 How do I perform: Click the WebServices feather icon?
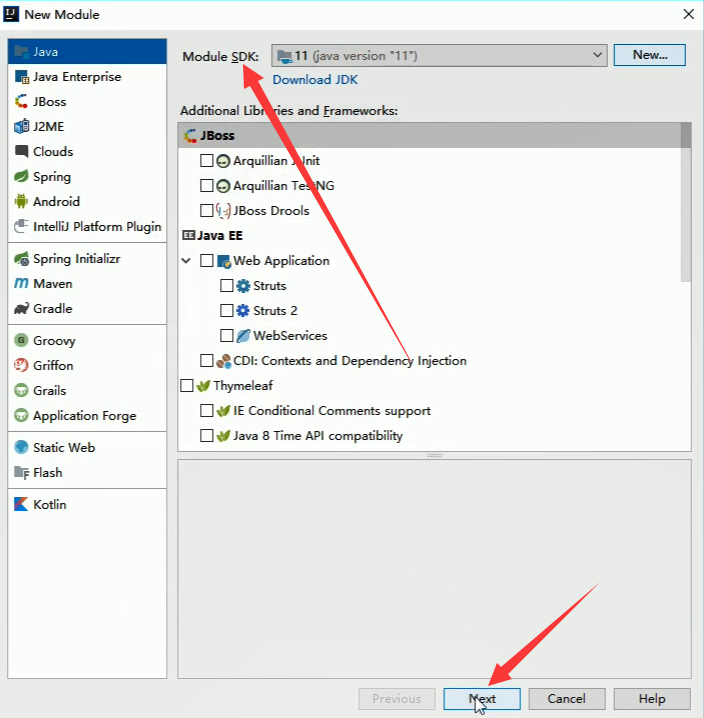coord(243,336)
